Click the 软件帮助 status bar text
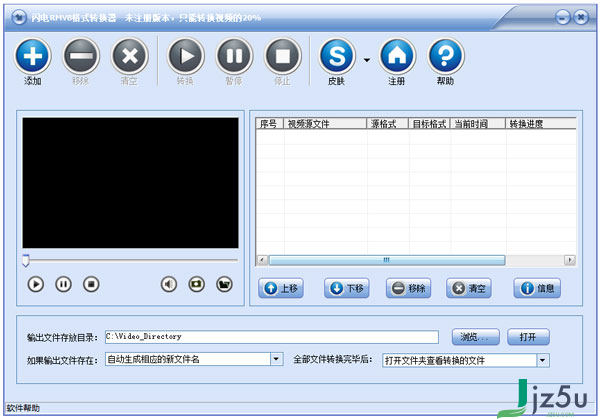Image resolution: width=600 pixels, height=419 pixels. coord(23,408)
